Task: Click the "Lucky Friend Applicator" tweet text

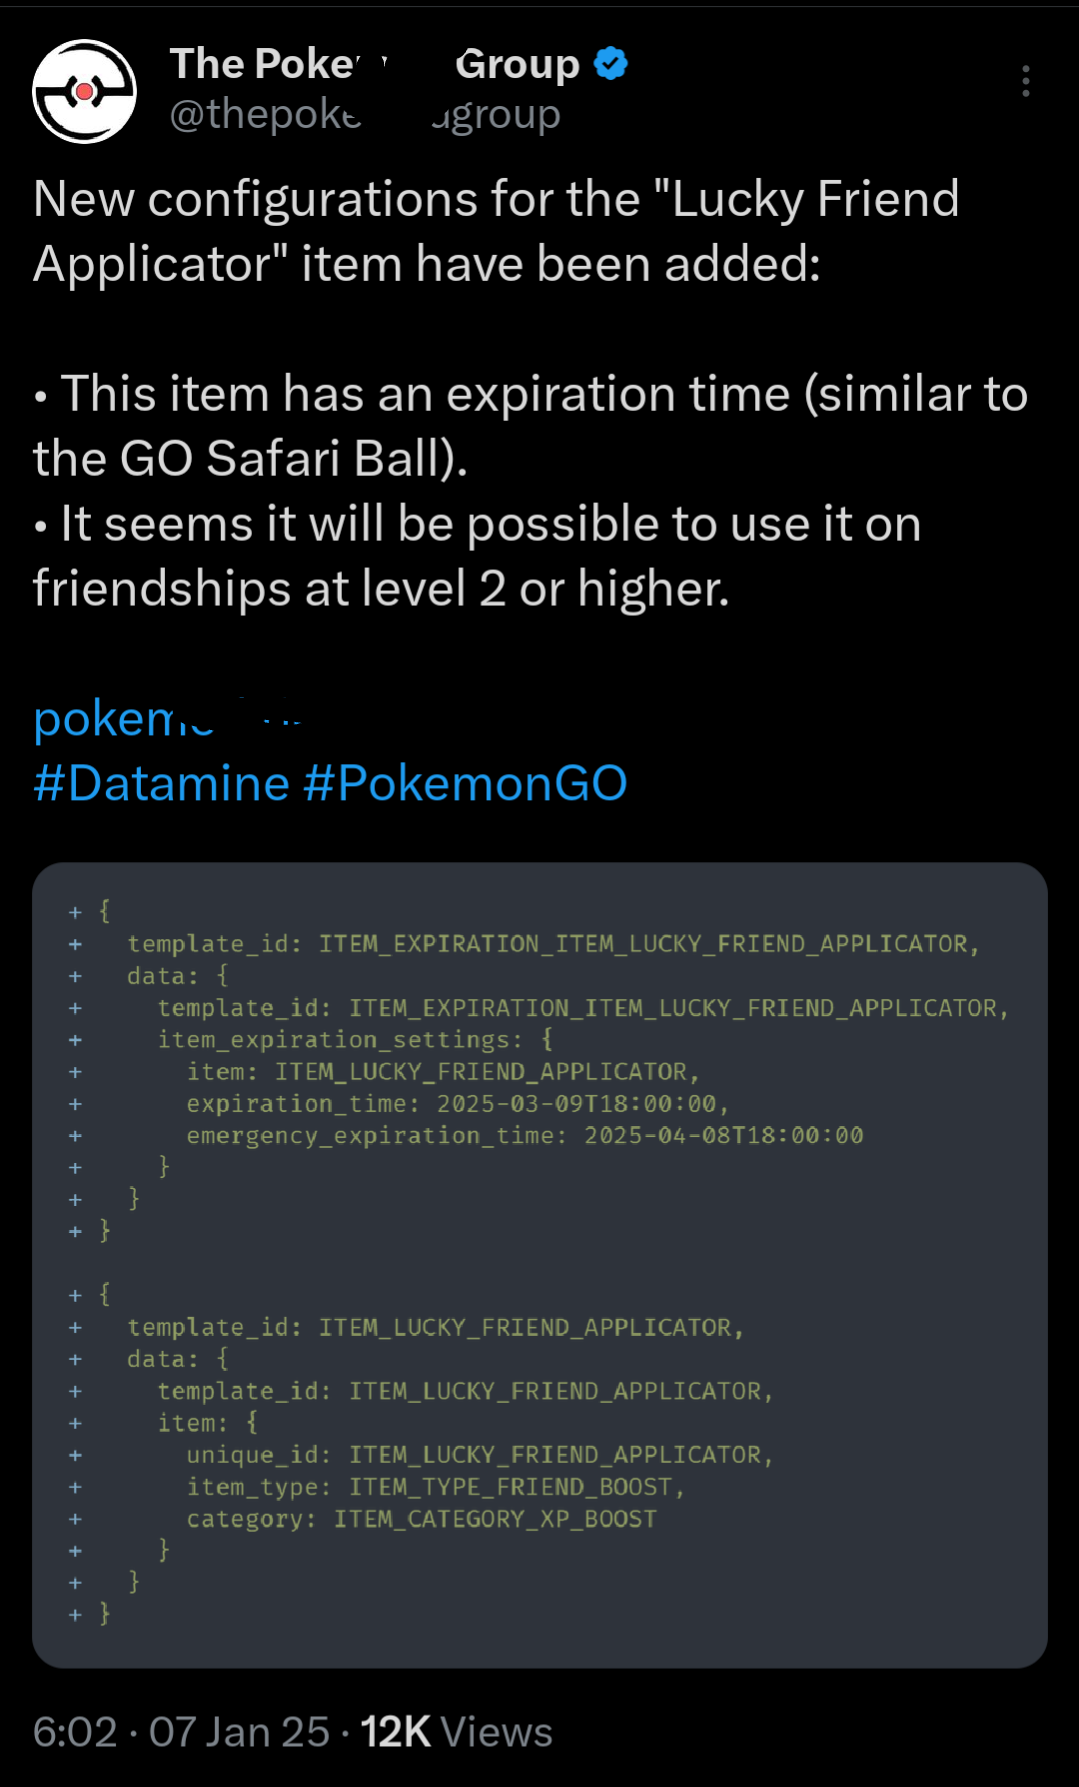Action: pyautogui.click(x=497, y=231)
